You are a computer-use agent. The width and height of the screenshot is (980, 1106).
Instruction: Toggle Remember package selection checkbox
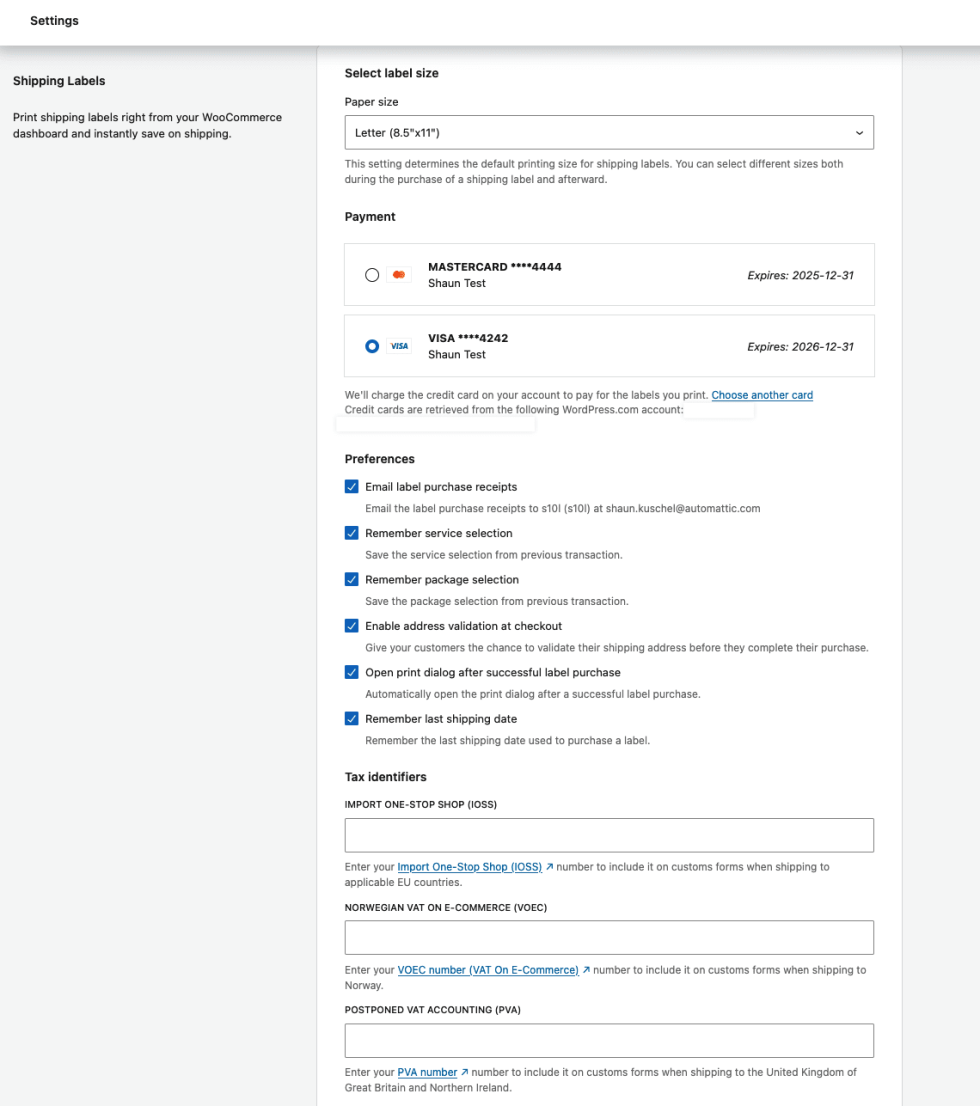352,580
